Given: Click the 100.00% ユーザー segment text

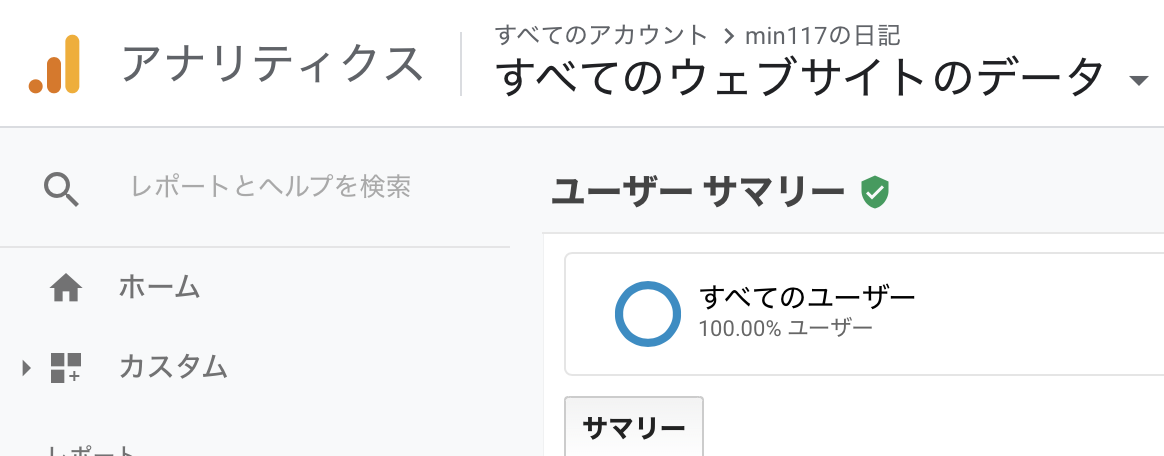Looking at the screenshot, I should pyautogui.click(x=785, y=328).
